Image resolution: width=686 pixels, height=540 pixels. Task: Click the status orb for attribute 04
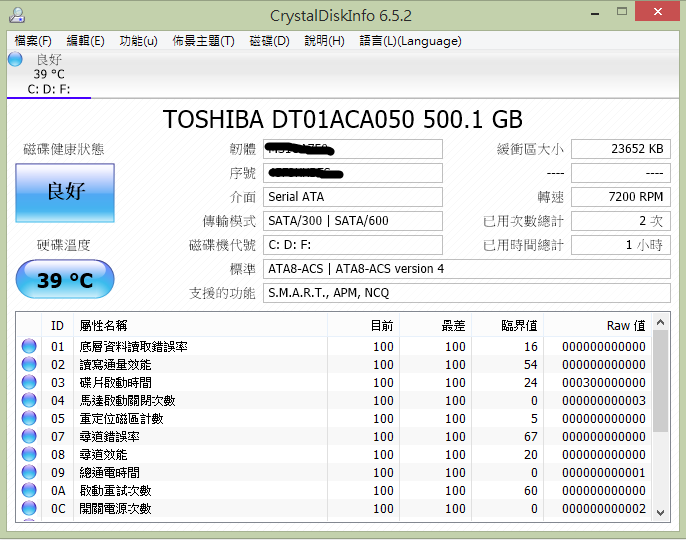29,400
